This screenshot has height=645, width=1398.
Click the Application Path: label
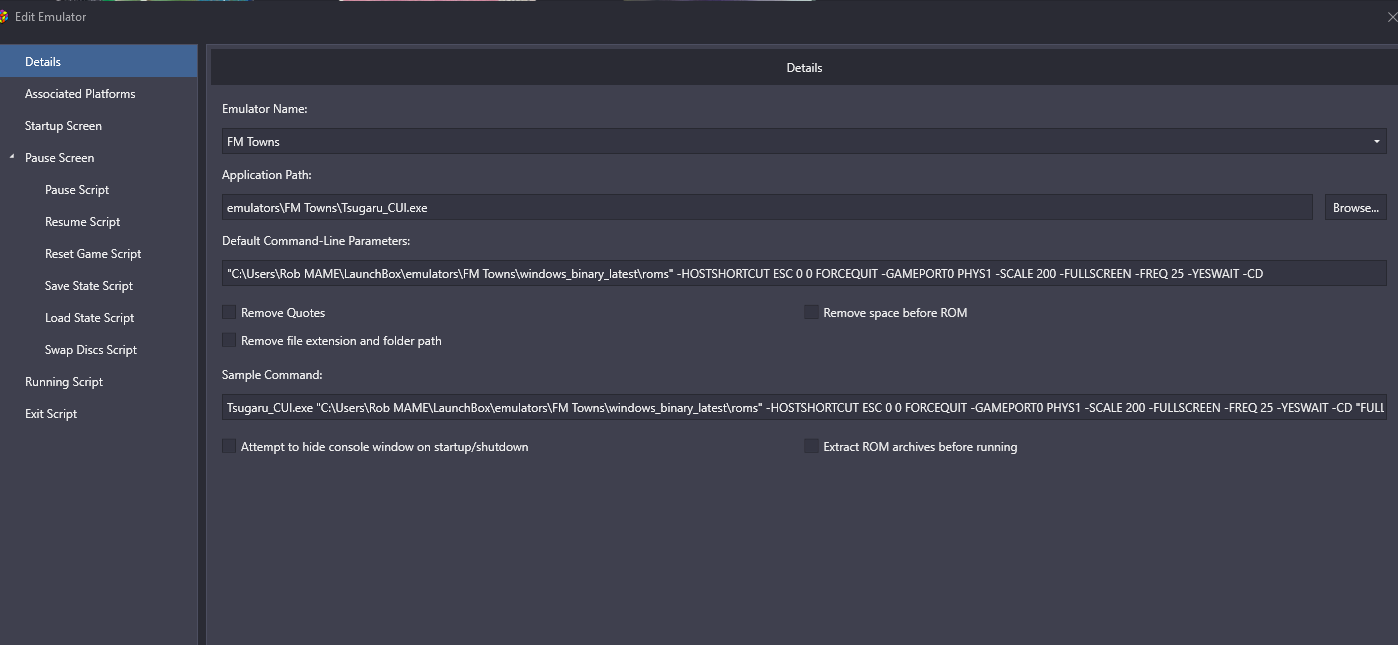pos(267,174)
